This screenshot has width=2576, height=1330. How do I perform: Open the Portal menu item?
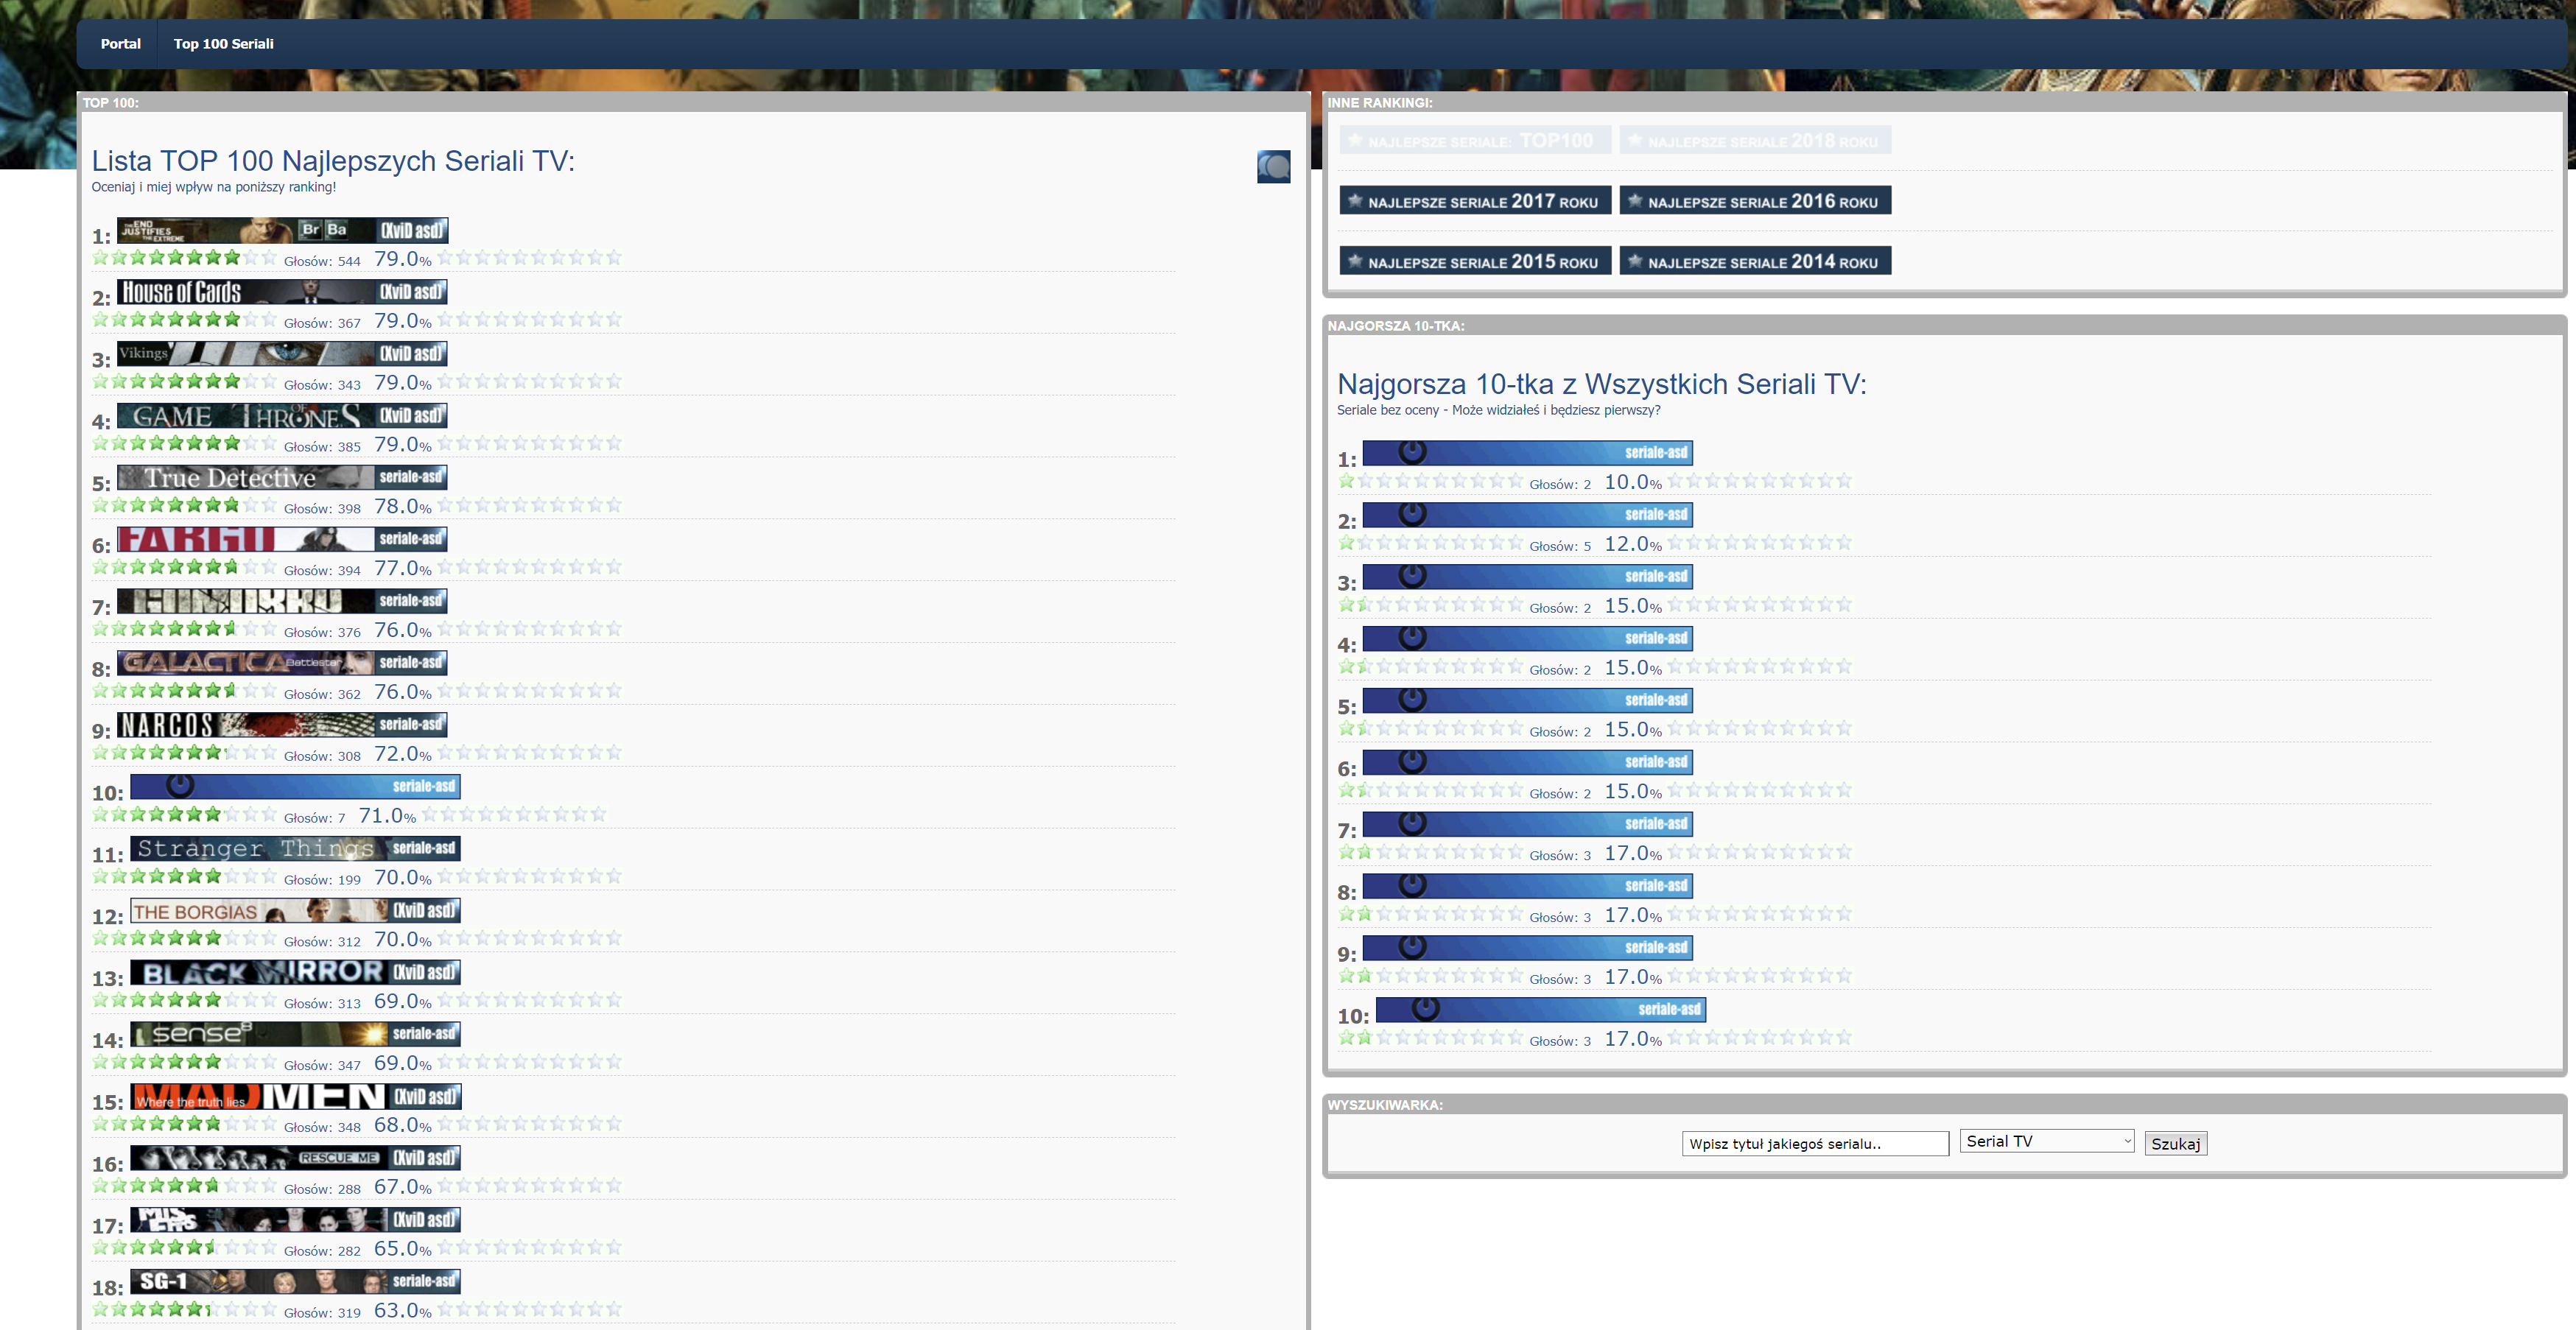120,44
